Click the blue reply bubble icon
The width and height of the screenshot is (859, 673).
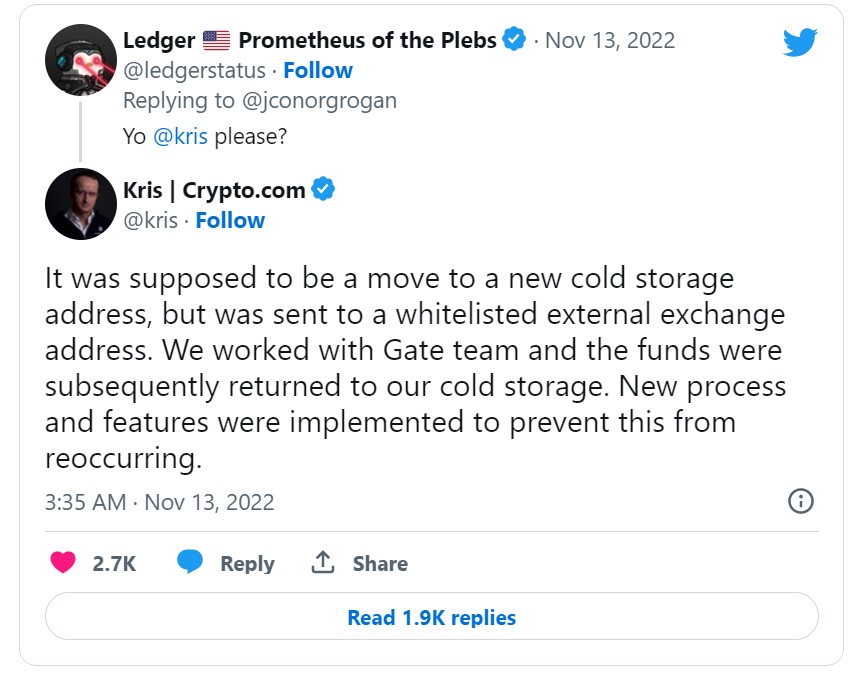pos(190,562)
